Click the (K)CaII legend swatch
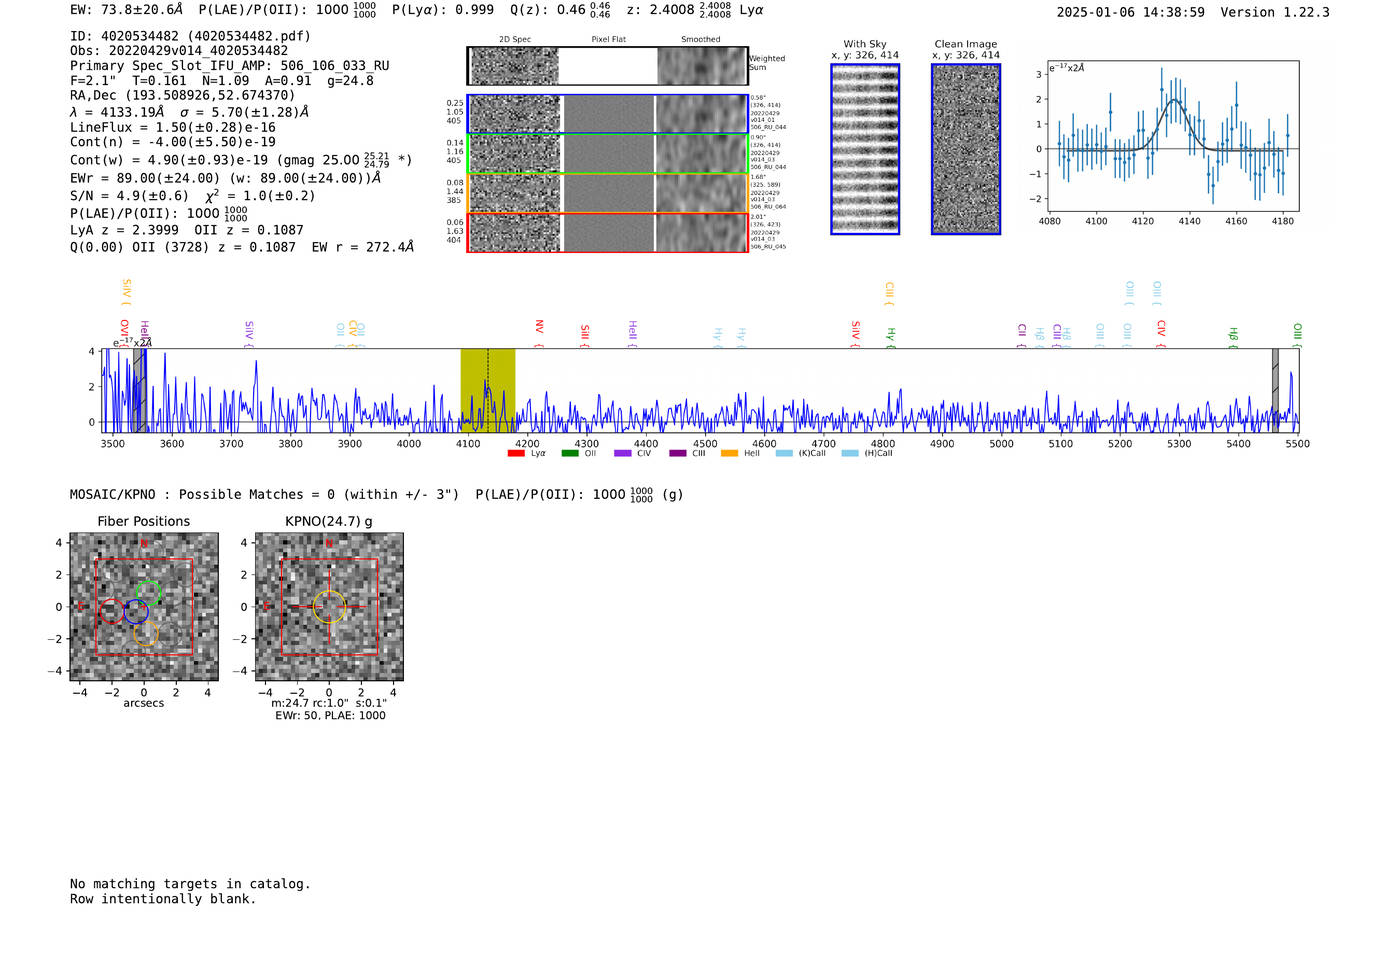1400x953 pixels. [x=784, y=454]
